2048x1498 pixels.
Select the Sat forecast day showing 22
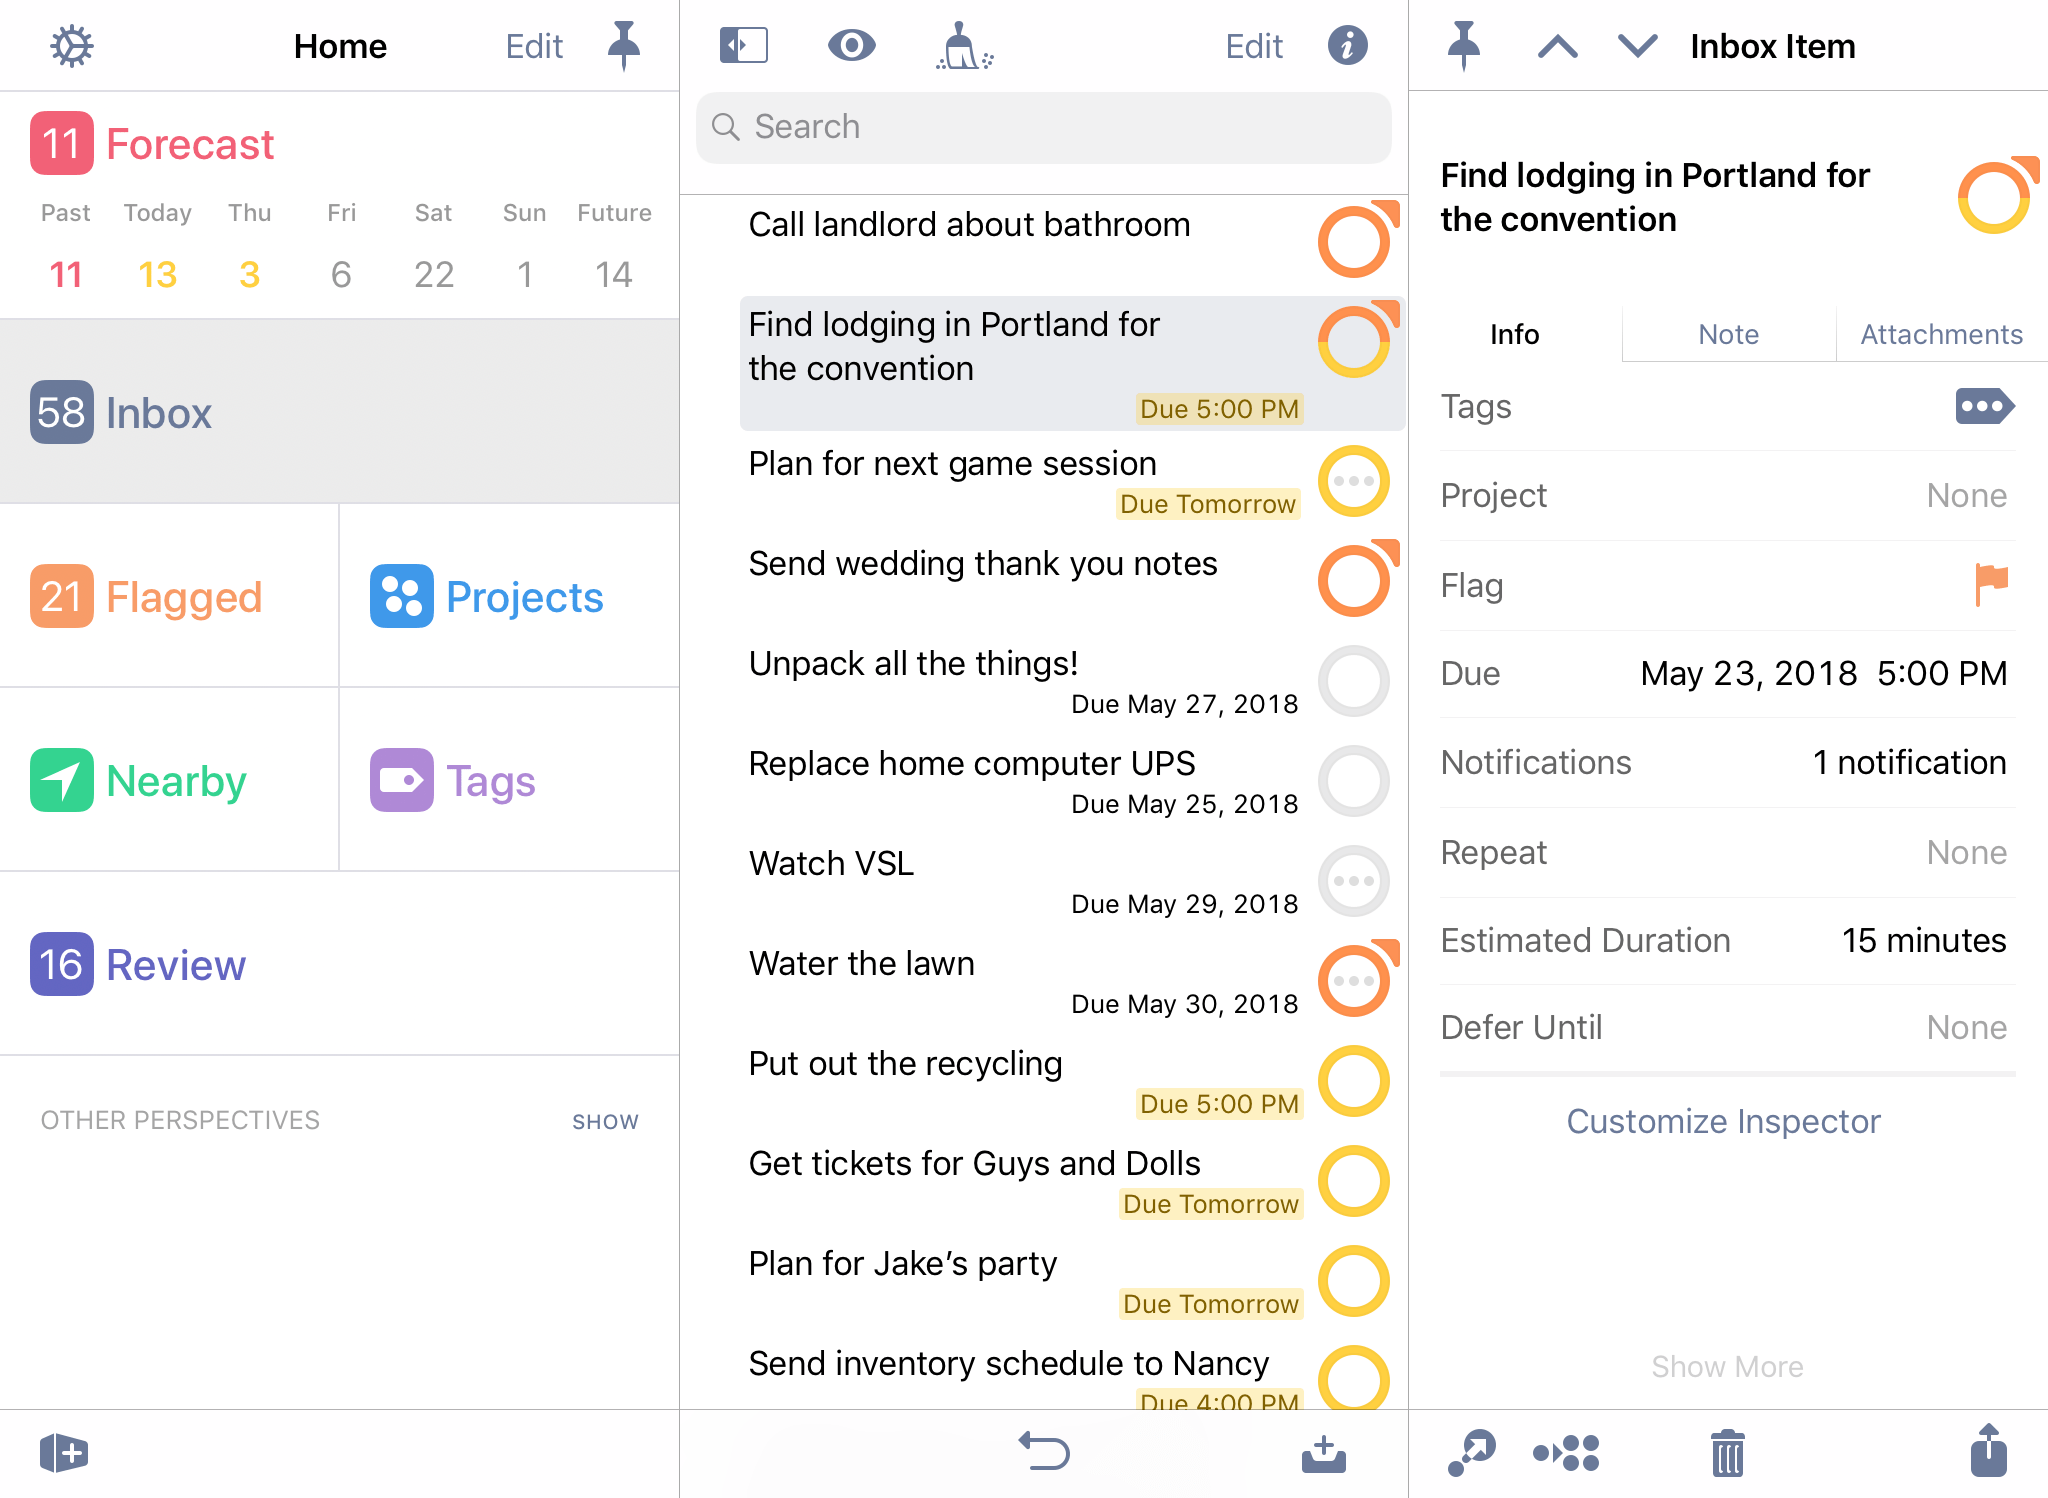(x=434, y=246)
